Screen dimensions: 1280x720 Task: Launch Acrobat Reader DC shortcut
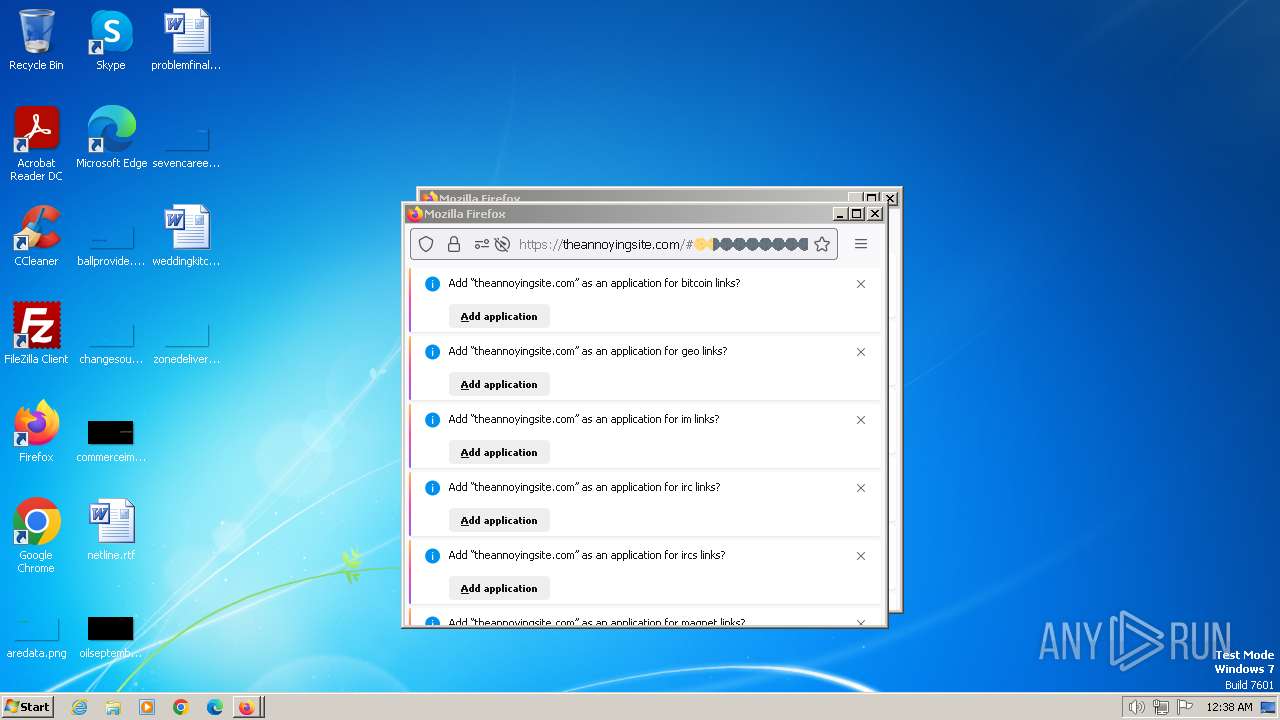[x=36, y=143]
